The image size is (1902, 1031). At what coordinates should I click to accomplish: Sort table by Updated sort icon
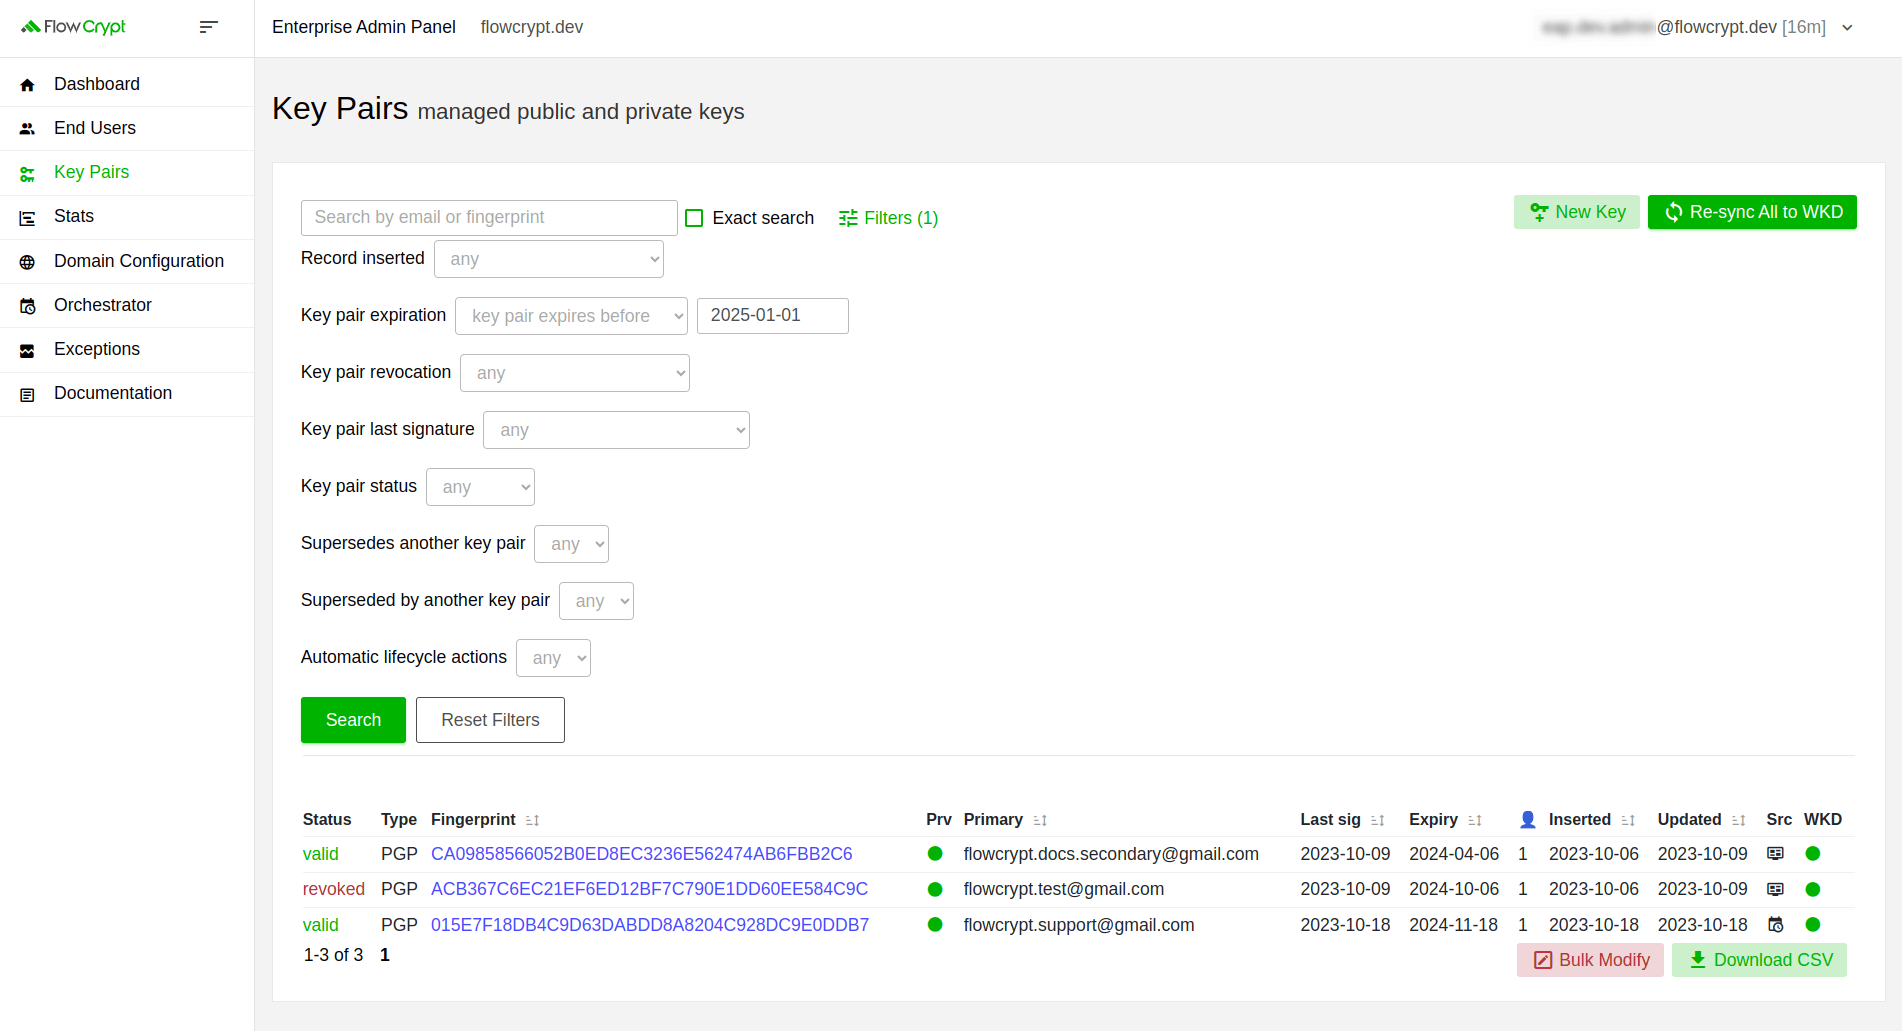point(1738,820)
